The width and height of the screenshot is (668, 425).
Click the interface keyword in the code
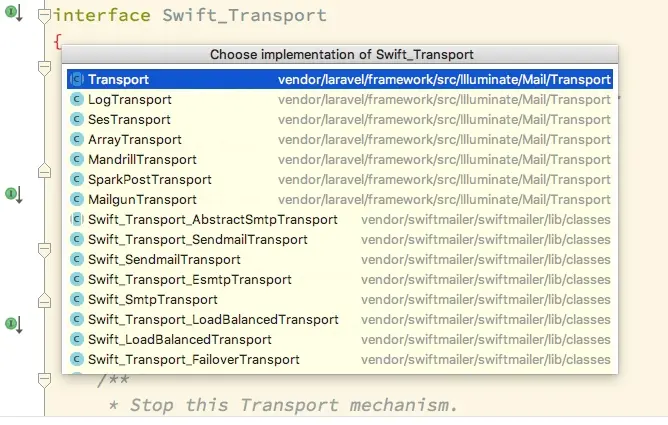coord(102,15)
